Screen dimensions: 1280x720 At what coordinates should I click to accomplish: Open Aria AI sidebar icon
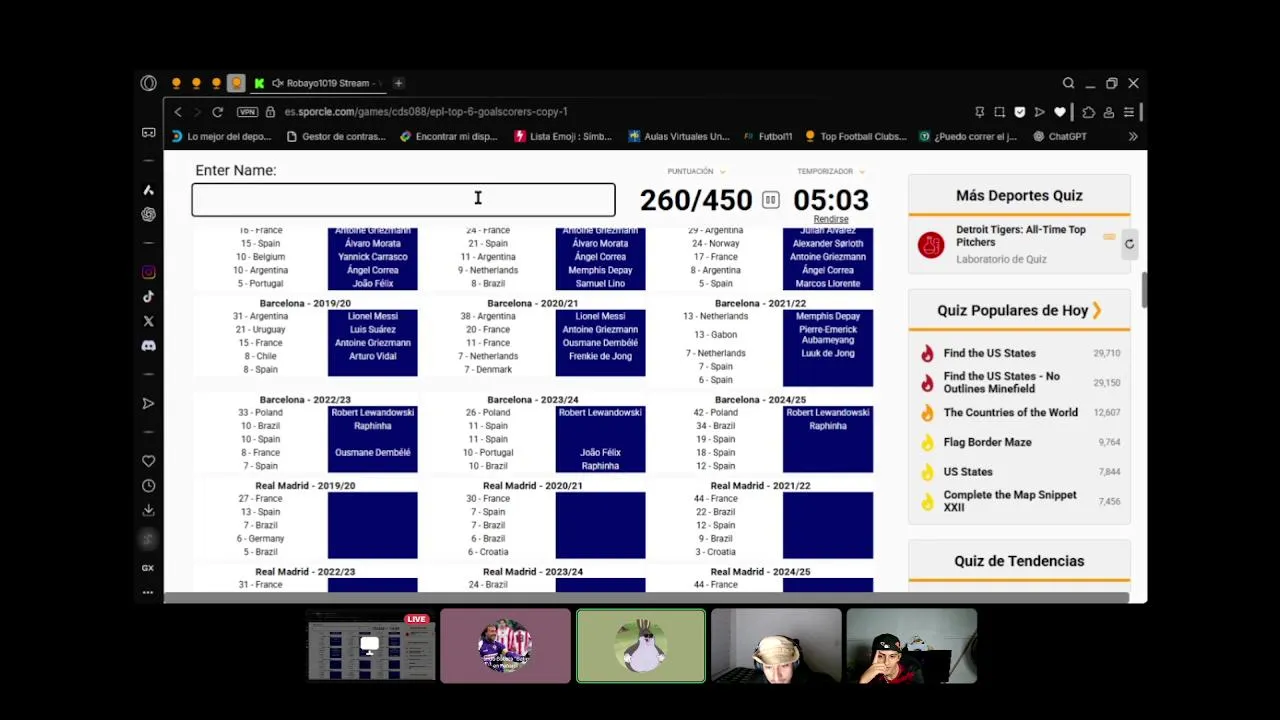(x=148, y=190)
